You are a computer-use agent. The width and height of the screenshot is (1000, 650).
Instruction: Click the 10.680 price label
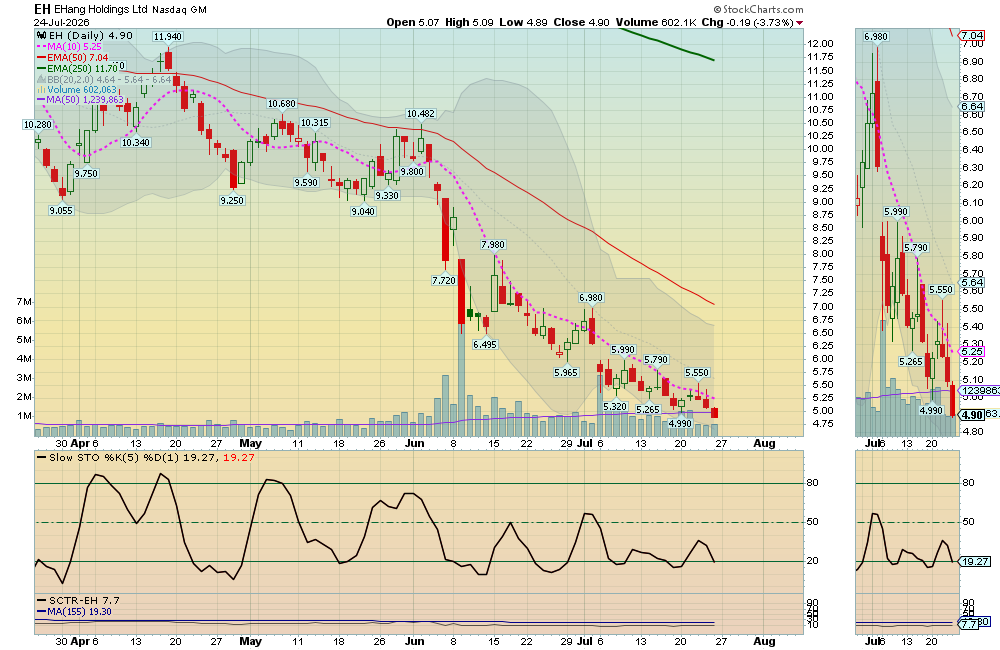pyautogui.click(x=281, y=103)
